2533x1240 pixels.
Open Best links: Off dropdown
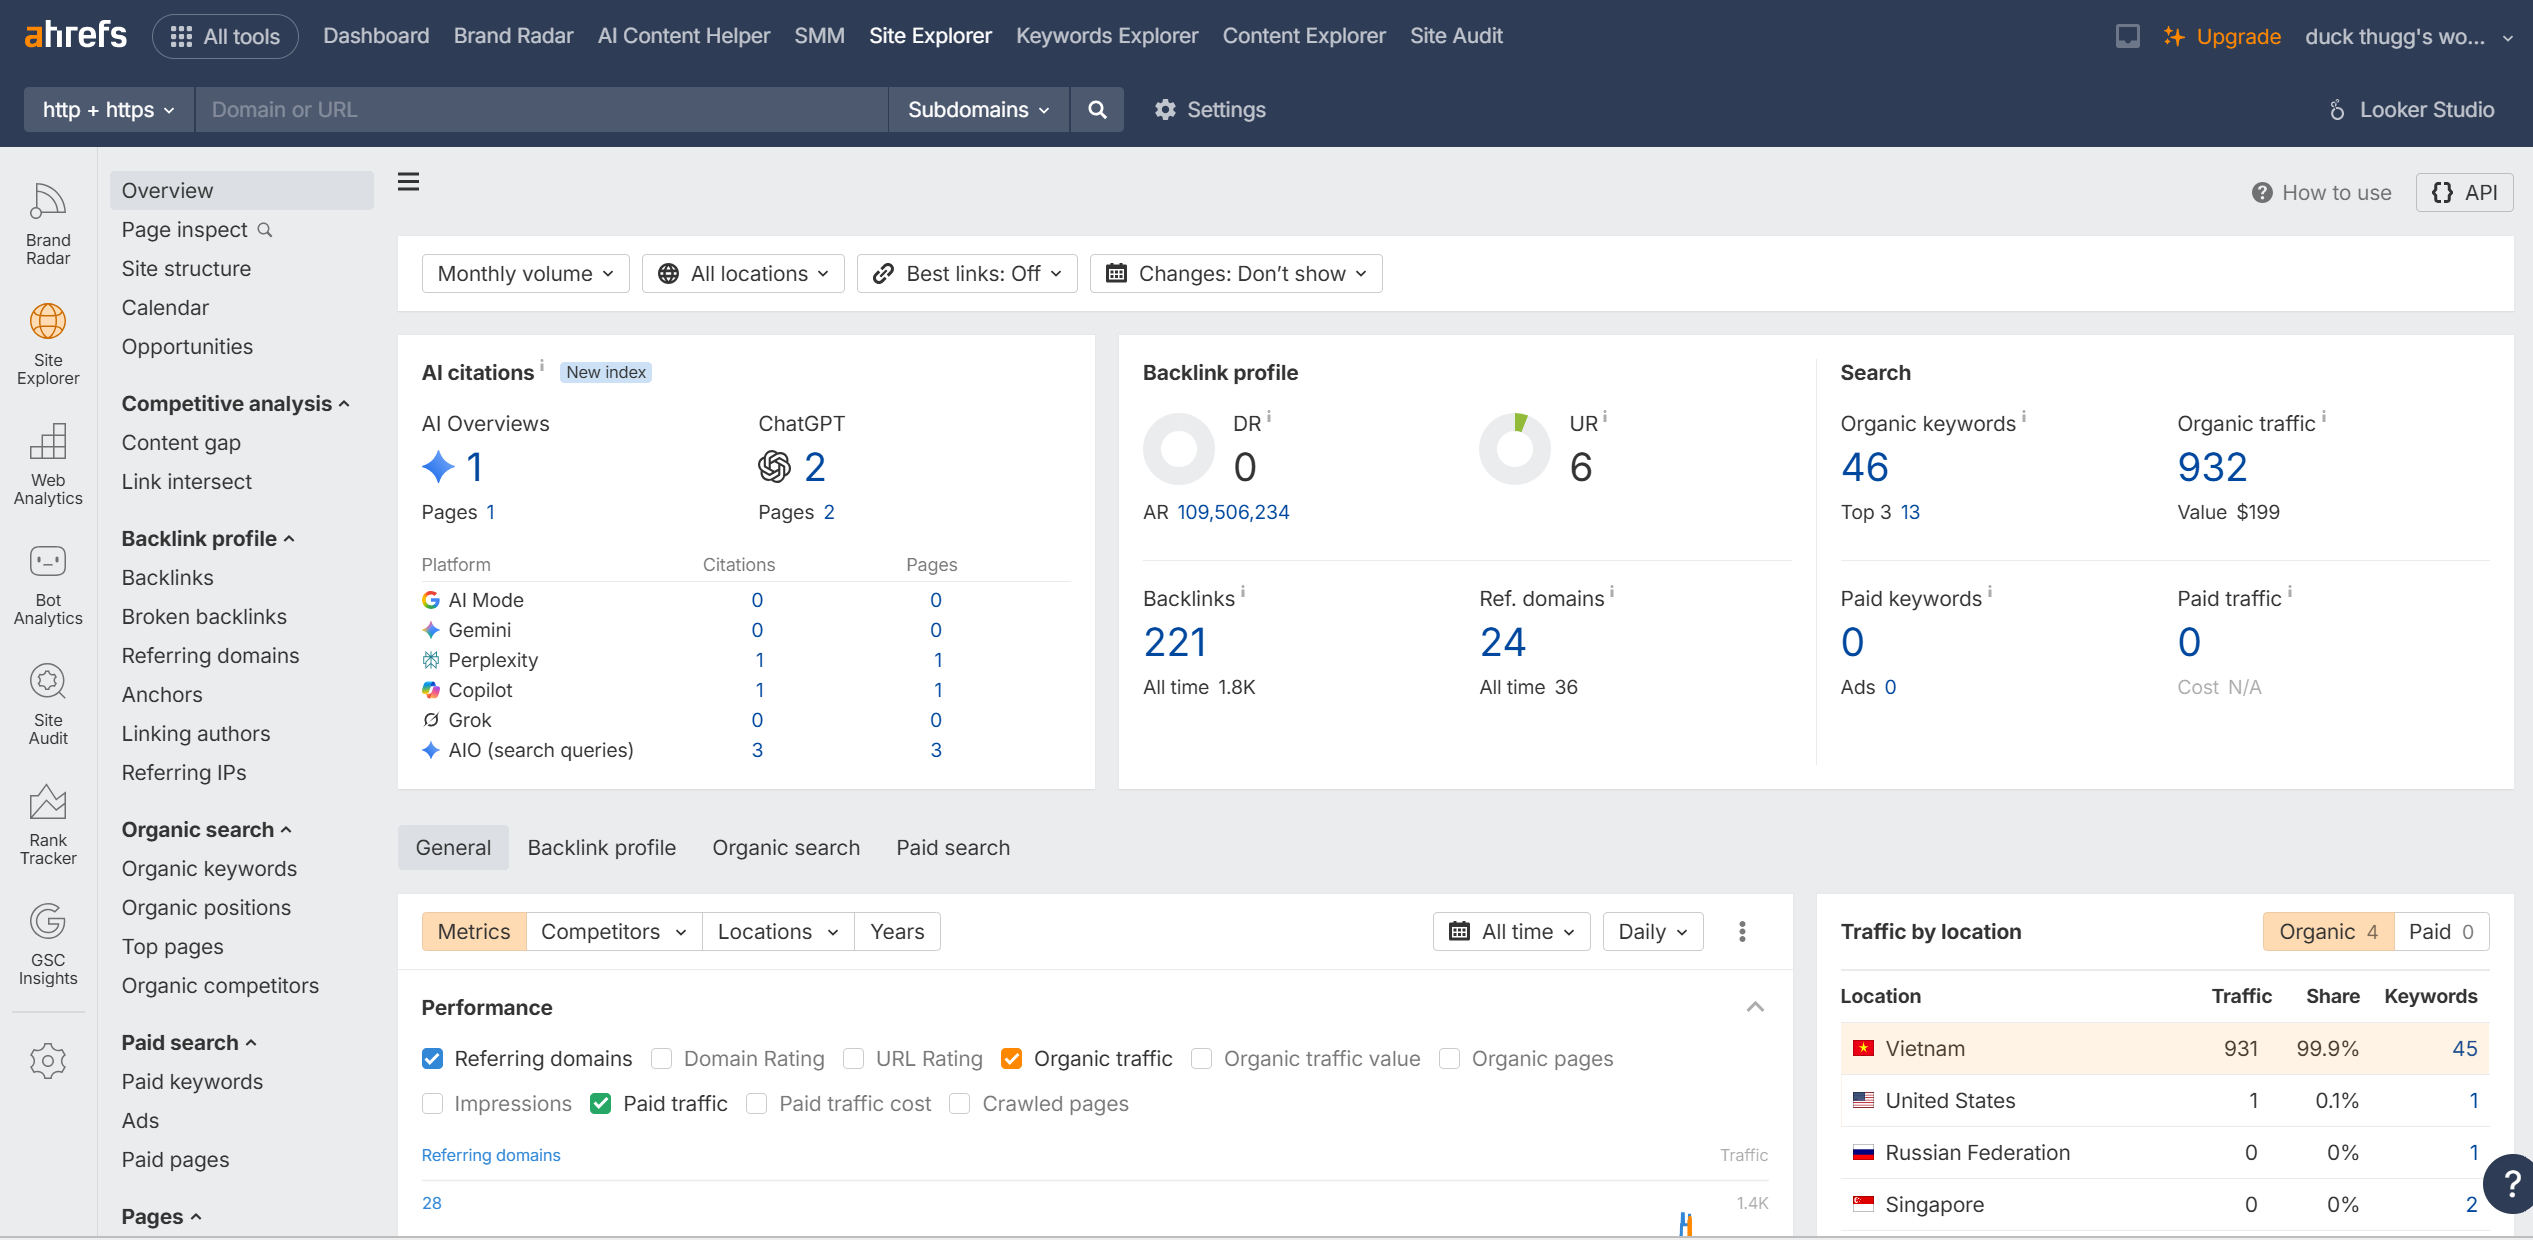point(967,273)
